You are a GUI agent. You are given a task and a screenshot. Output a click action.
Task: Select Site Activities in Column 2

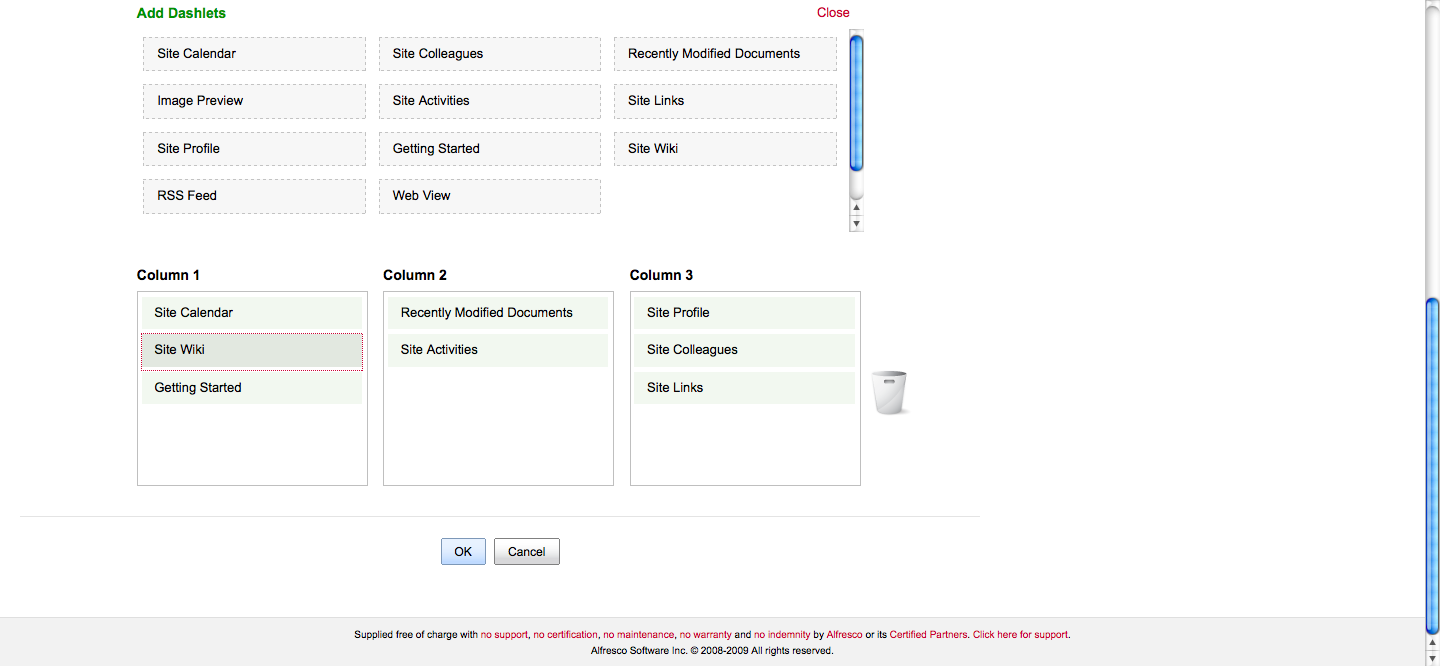(x=498, y=350)
